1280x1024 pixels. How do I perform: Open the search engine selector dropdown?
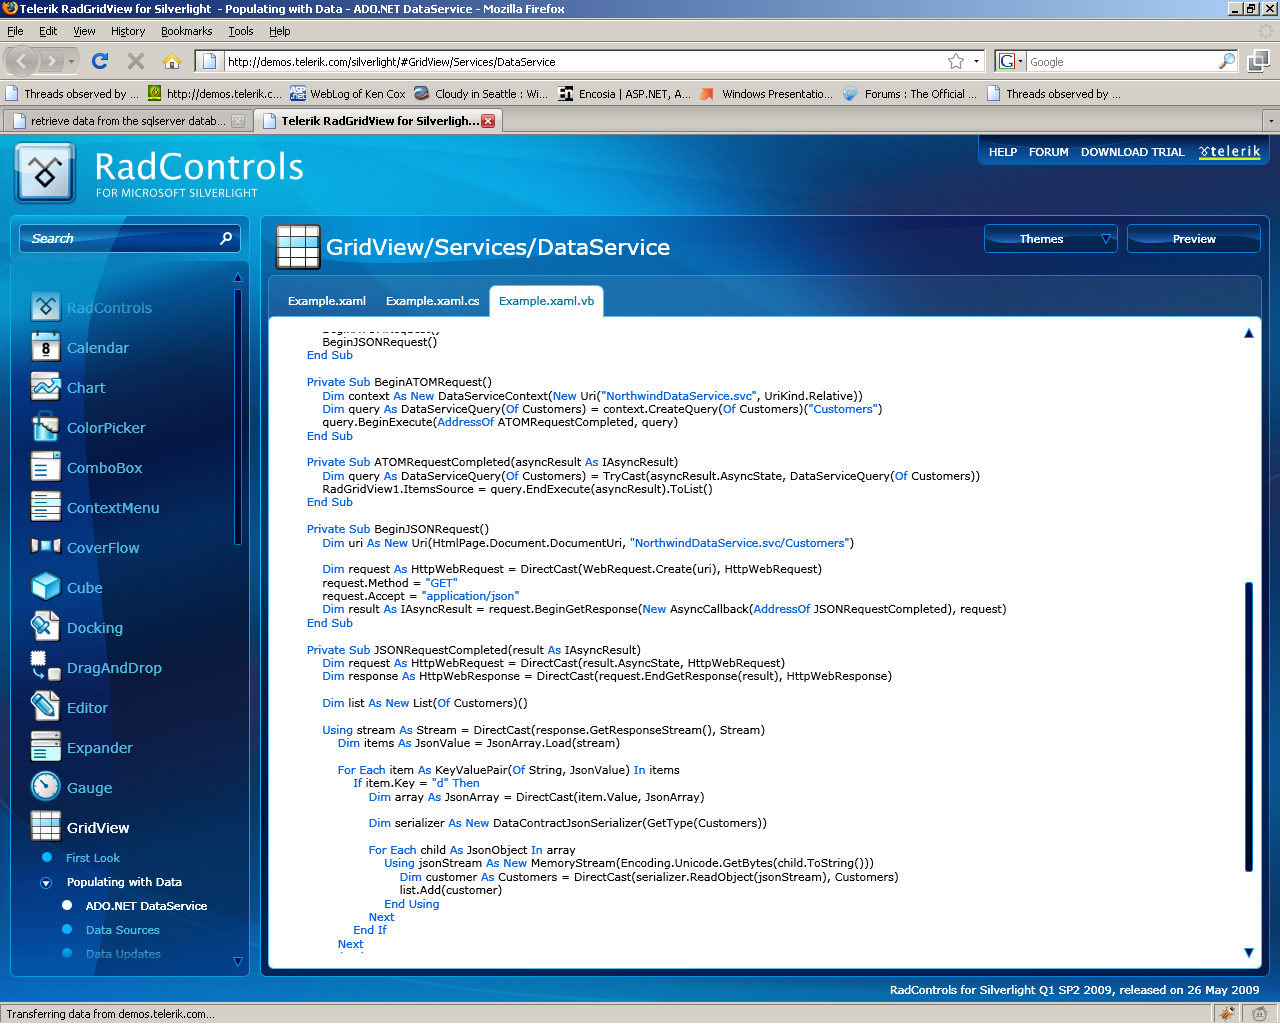pyautogui.click(x=1011, y=61)
